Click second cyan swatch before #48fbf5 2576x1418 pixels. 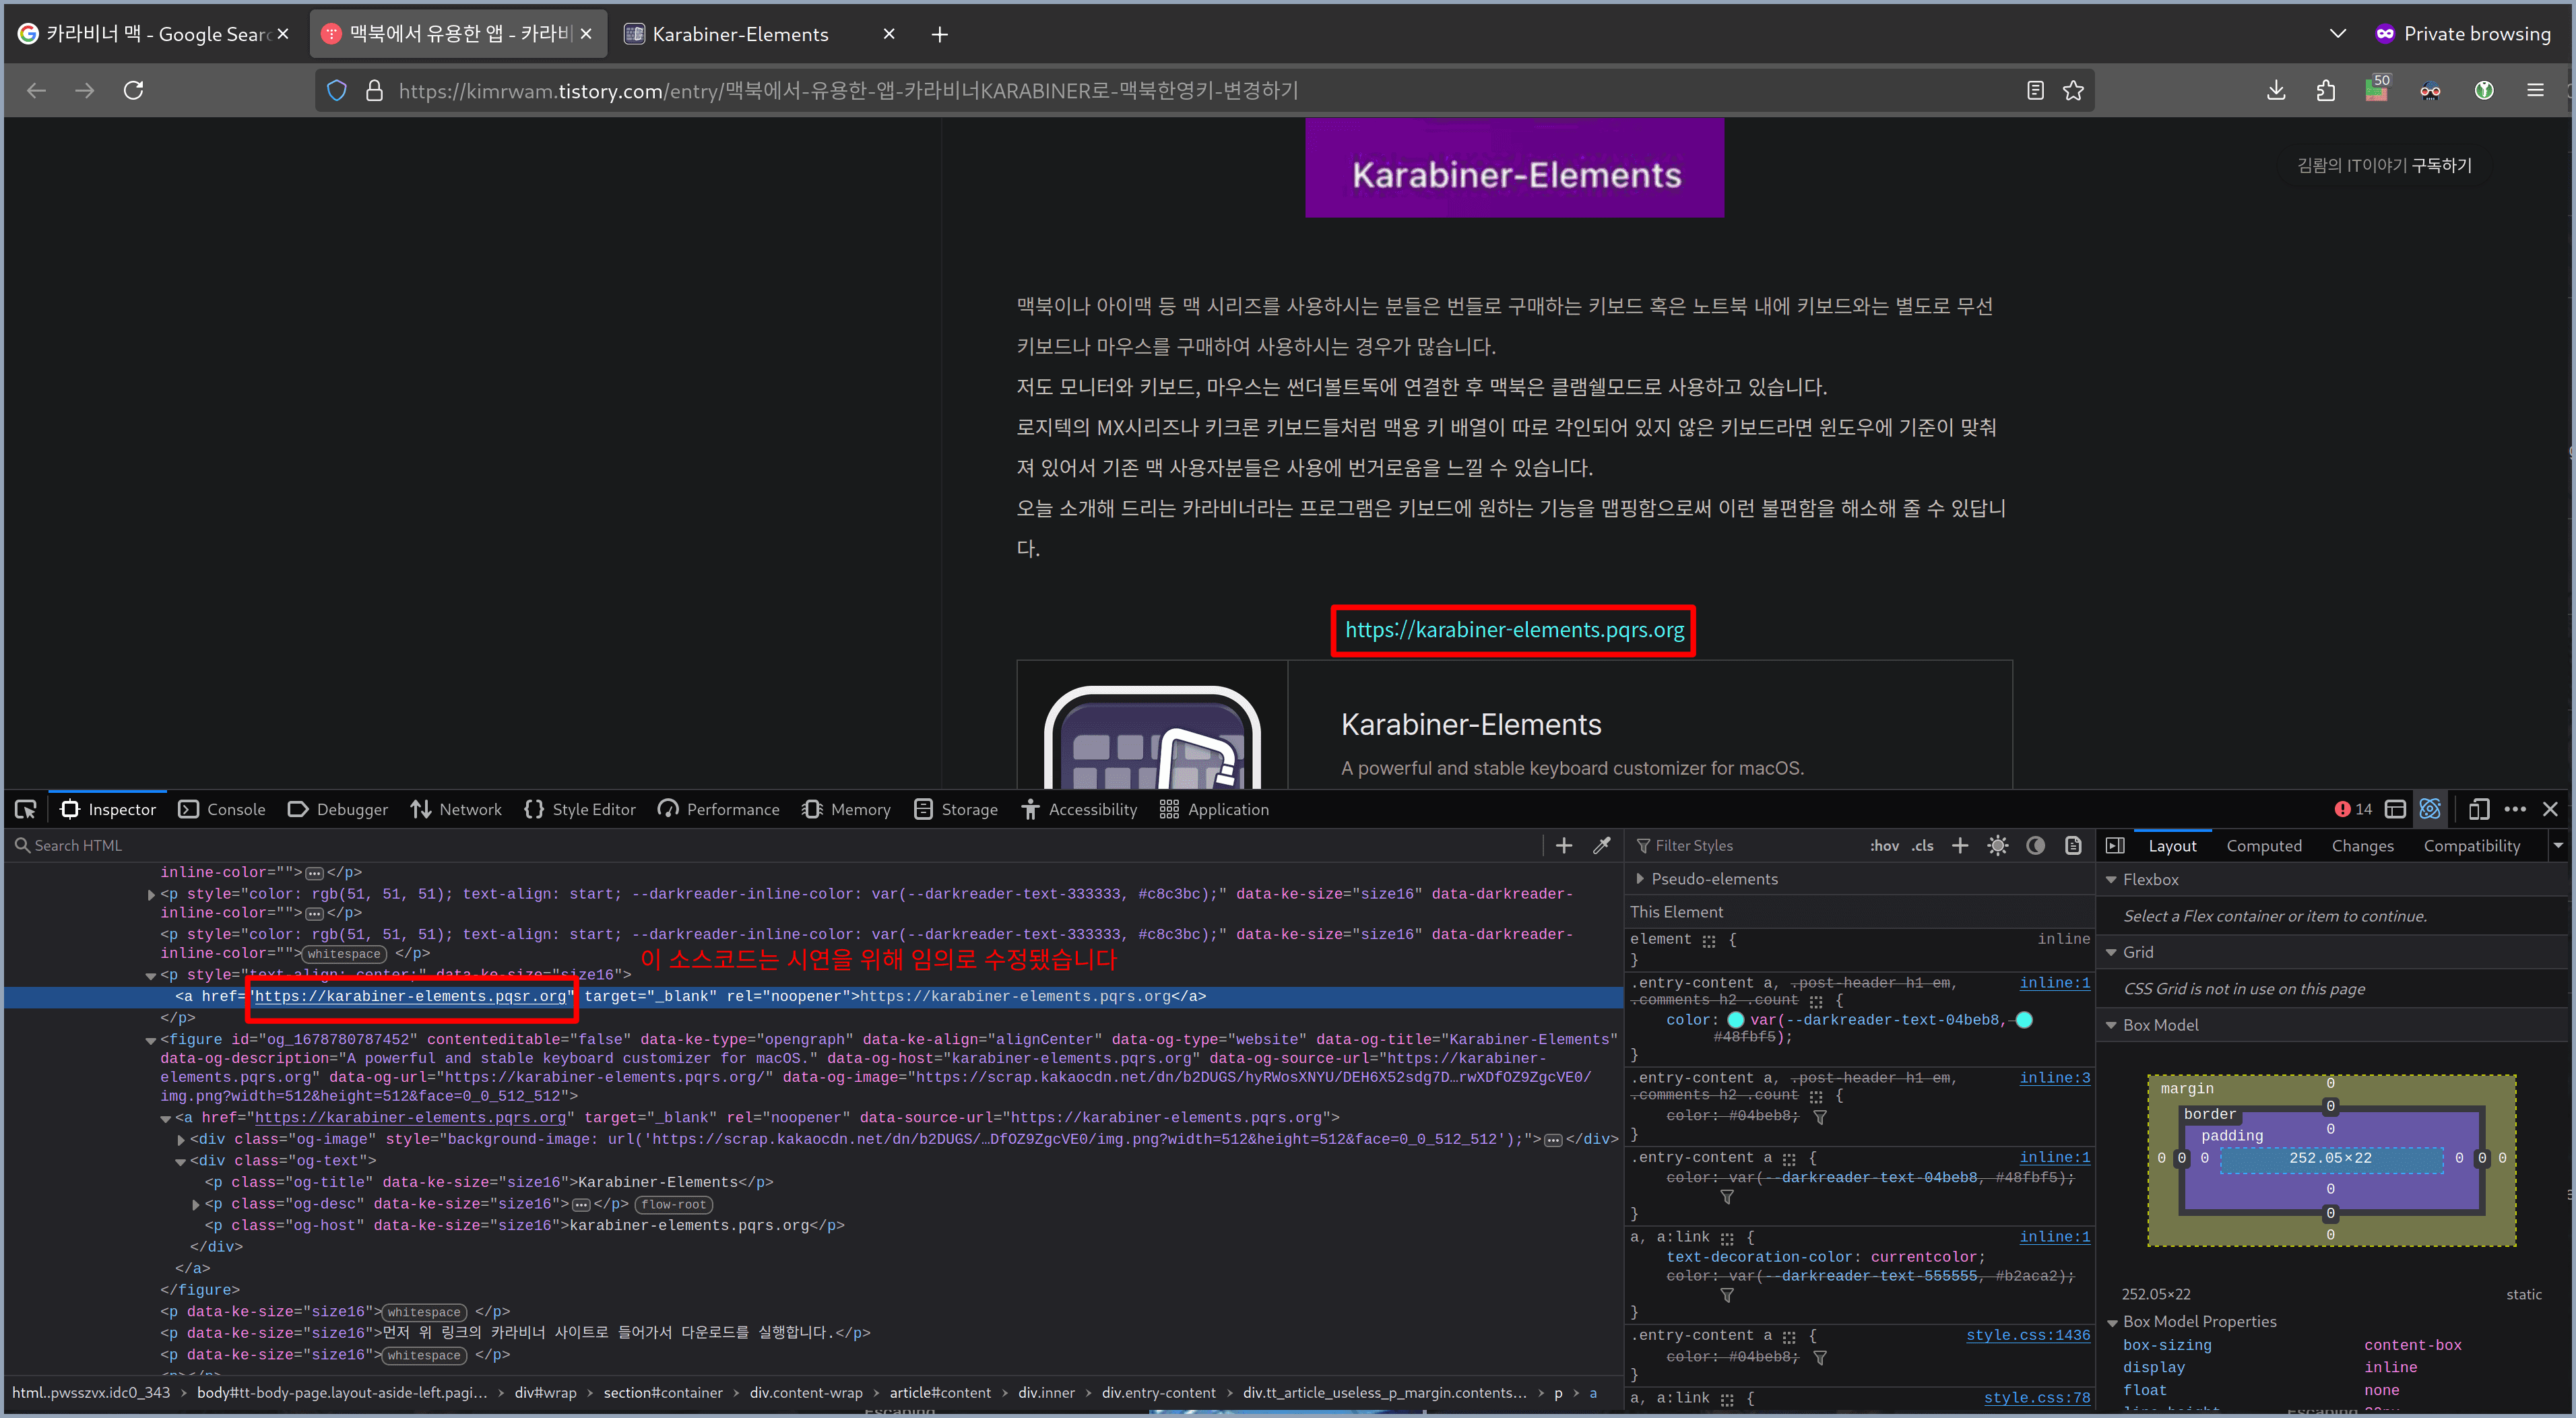(x=2024, y=1020)
